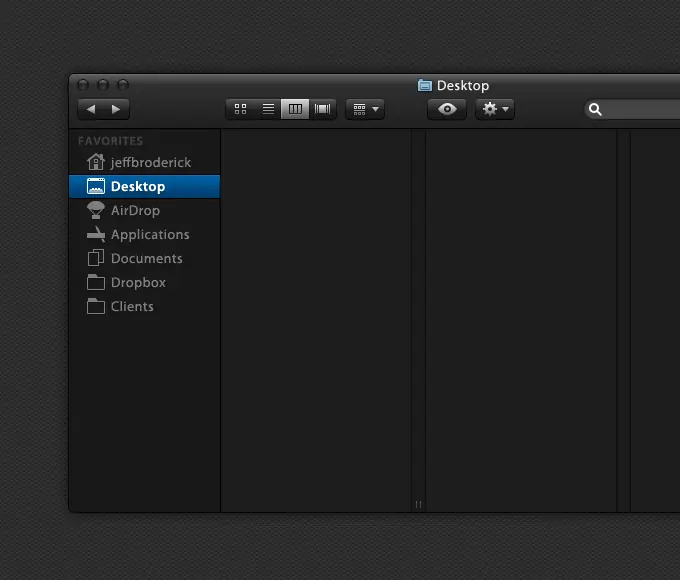This screenshot has width=680, height=580.
Task: Click the FAVORITES section header
Action: (x=111, y=141)
